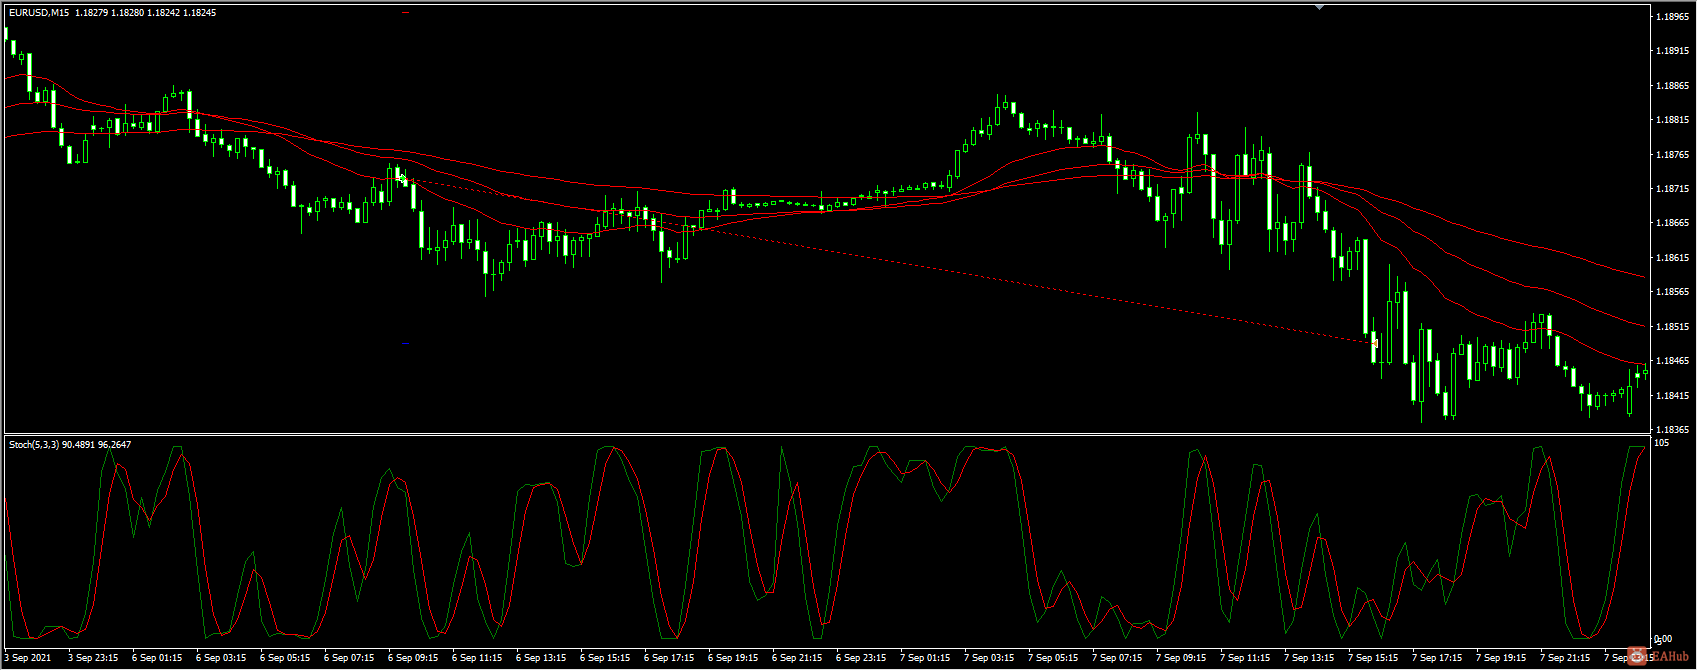The width and height of the screenshot is (1698, 671).
Task: Click the grey chart shift triangle marker
Action: point(1320,7)
